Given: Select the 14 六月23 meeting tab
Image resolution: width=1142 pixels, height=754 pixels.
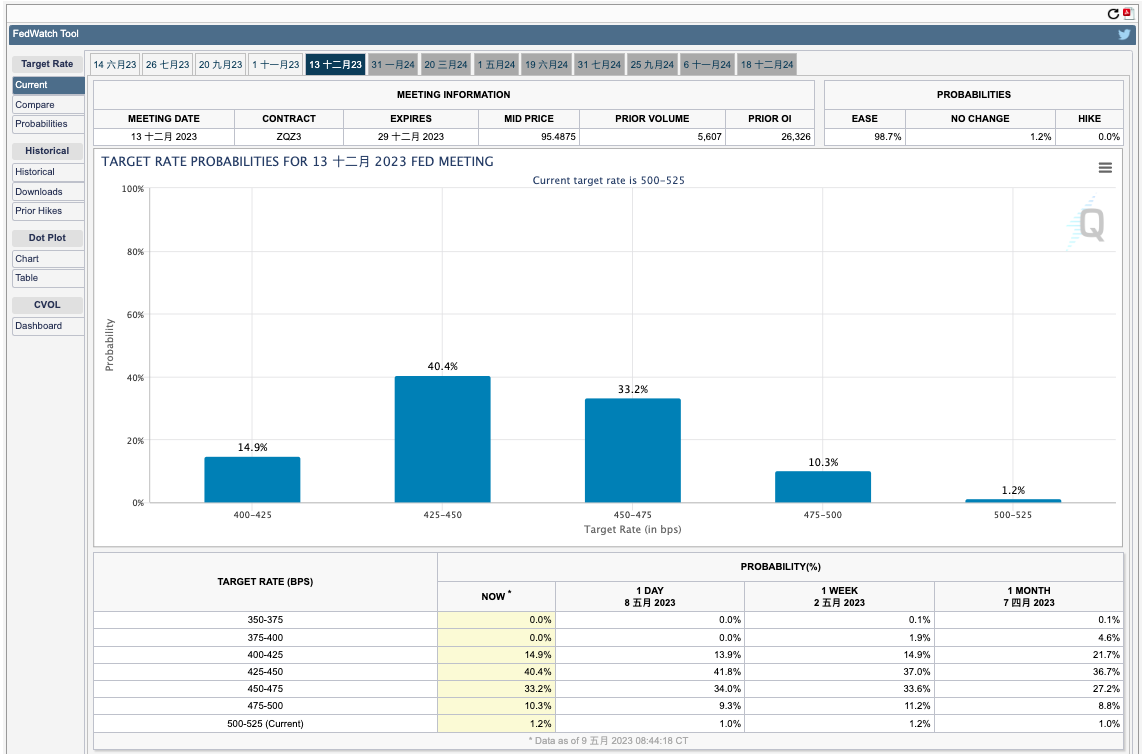Looking at the screenshot, I should (115, 65).
